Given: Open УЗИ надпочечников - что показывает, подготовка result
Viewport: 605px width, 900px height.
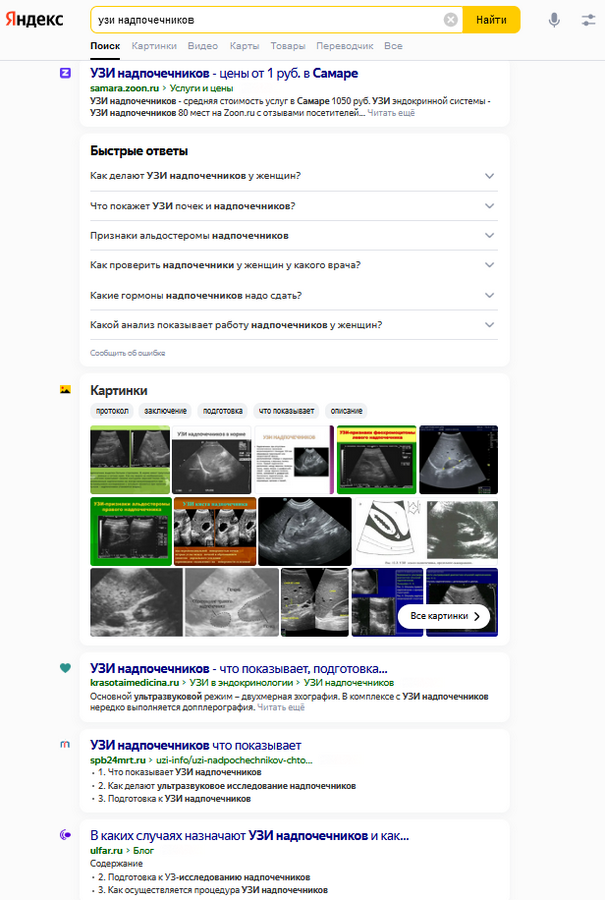Looking at the screenshot, I should tap(239, 669).
